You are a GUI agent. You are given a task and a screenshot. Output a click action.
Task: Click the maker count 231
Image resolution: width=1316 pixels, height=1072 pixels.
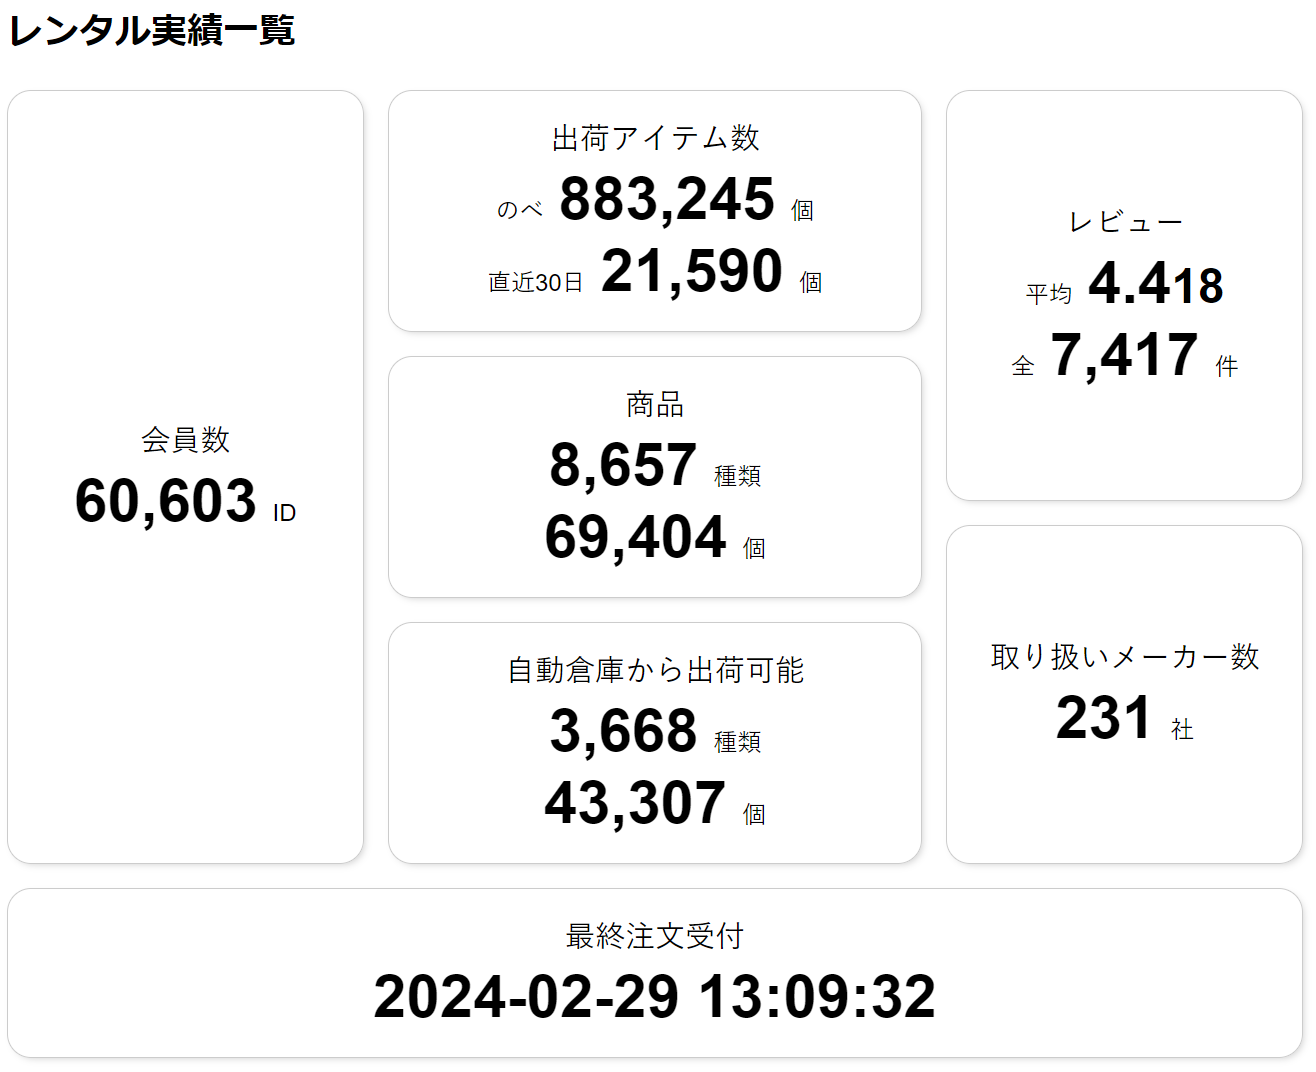point(1105,718)
